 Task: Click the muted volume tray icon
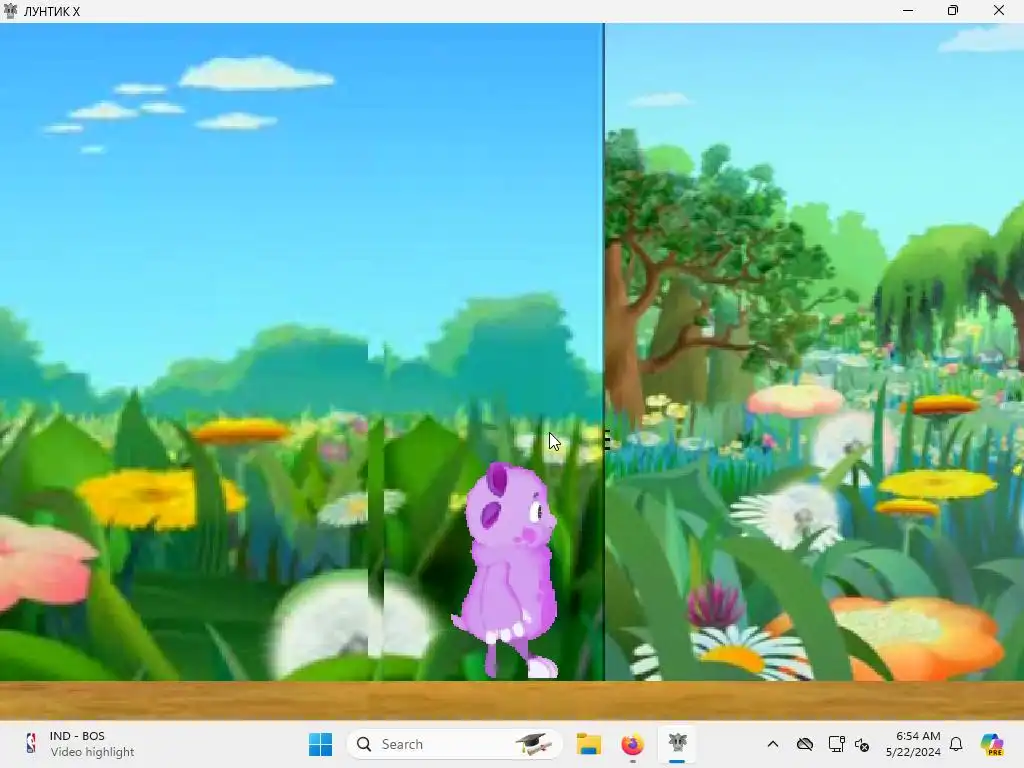pos(862,744)
